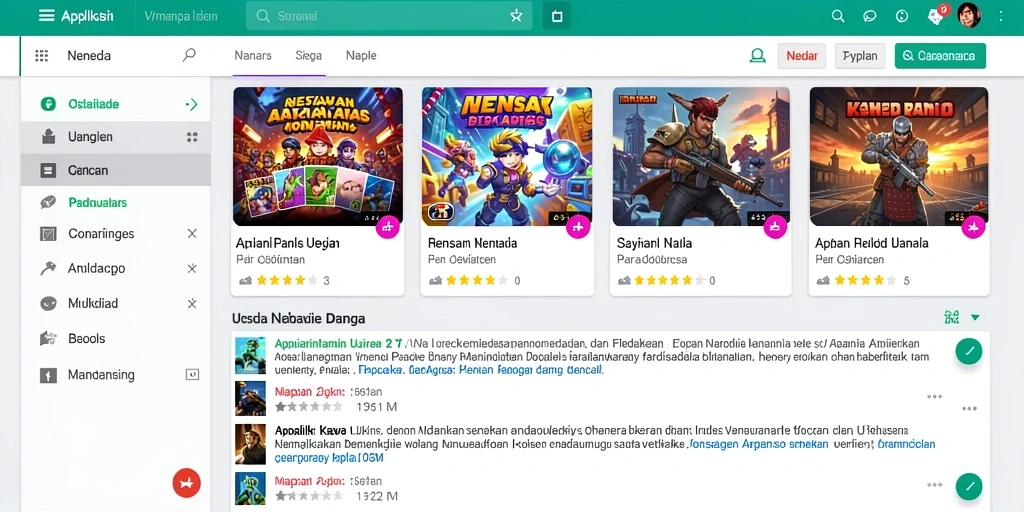Open the chat bubble icon in header
Screen dimensions: 1024x512
point(869,16)
